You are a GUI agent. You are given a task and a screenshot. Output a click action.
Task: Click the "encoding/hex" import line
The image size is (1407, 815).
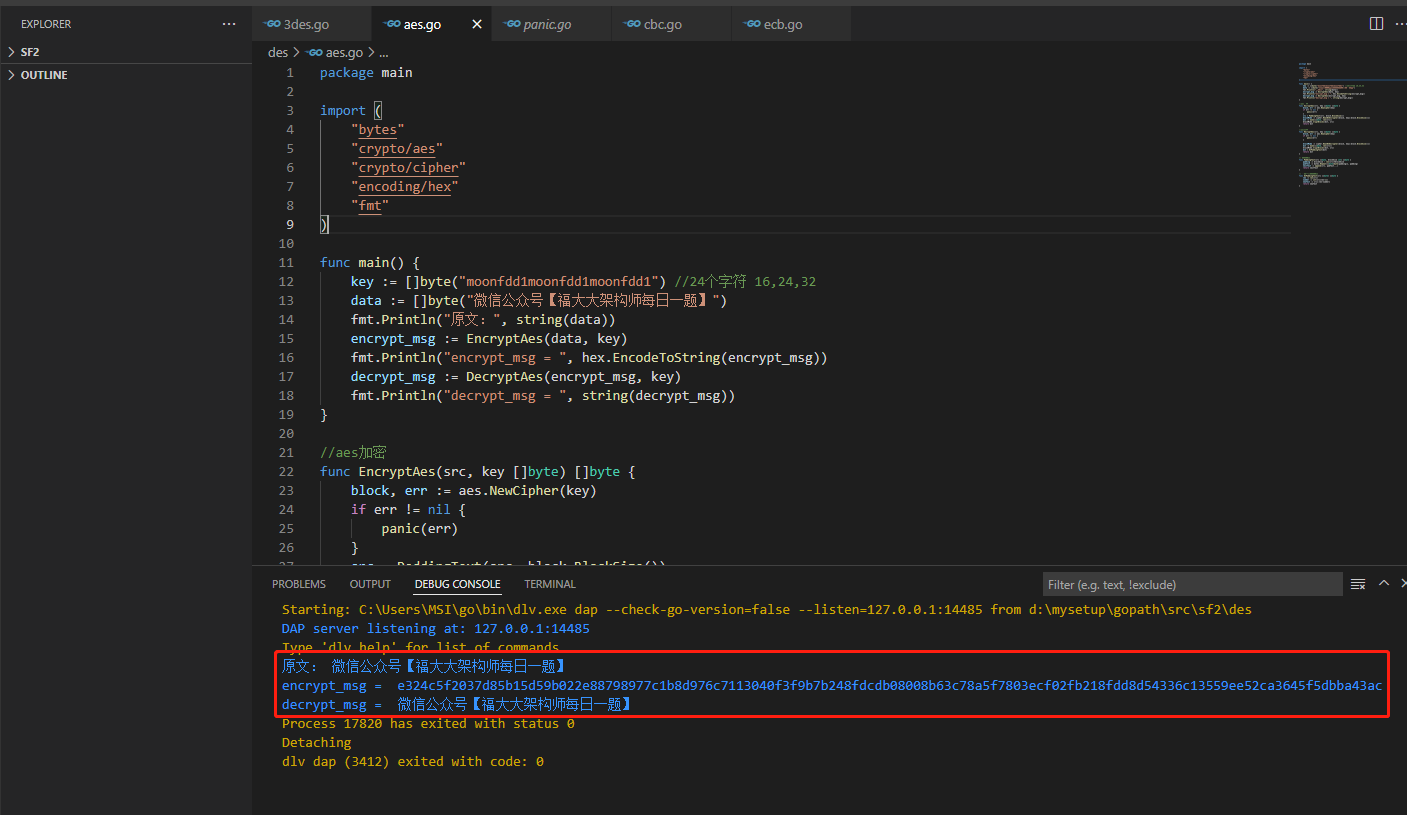(x=405, y=186)
